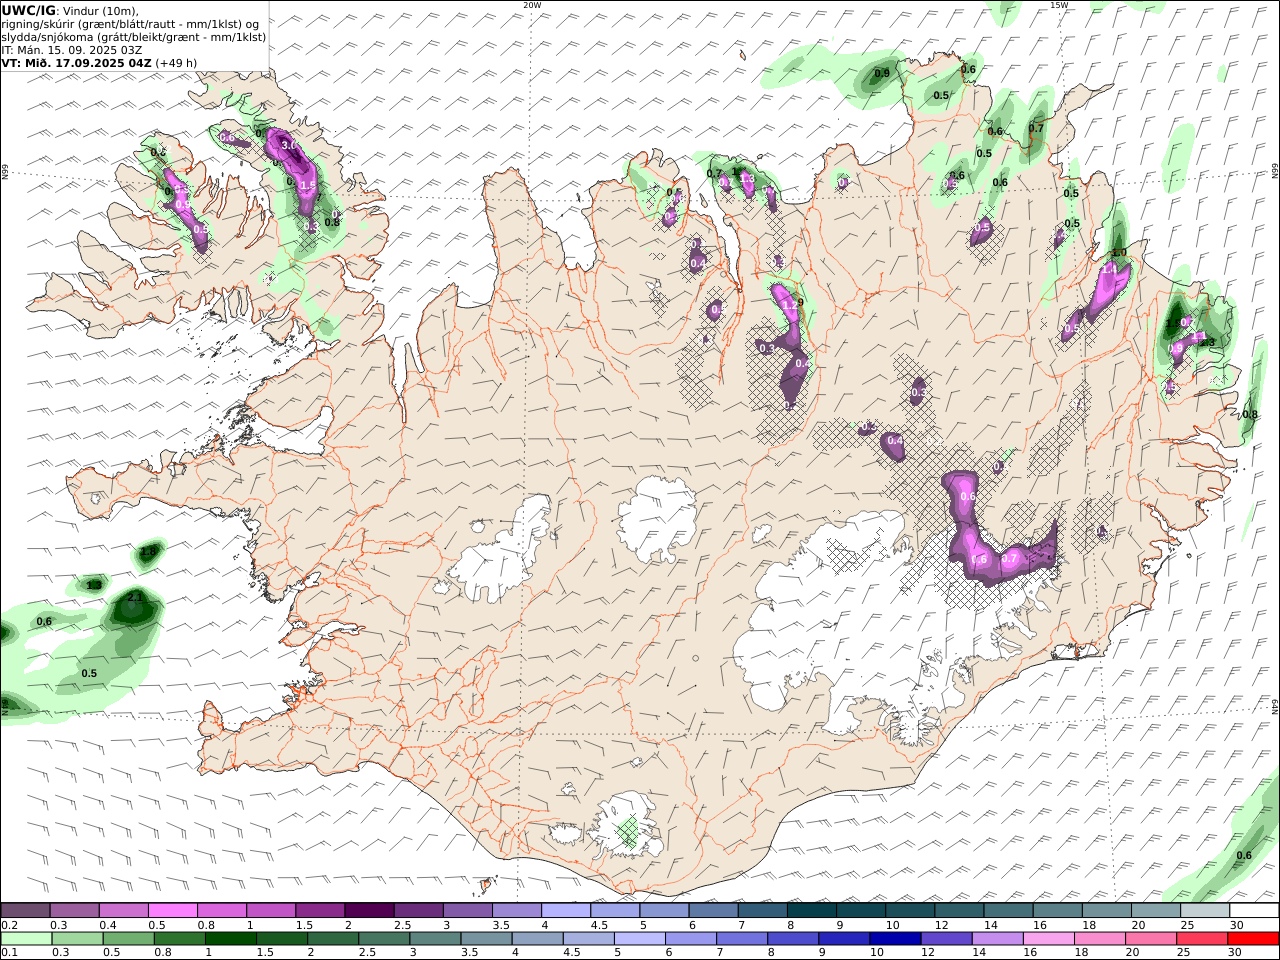The height and width of the screenshot is (960, 1280).
Task: Click the '1.29' value on the northern purple band
Action: [x=793, y=304]
